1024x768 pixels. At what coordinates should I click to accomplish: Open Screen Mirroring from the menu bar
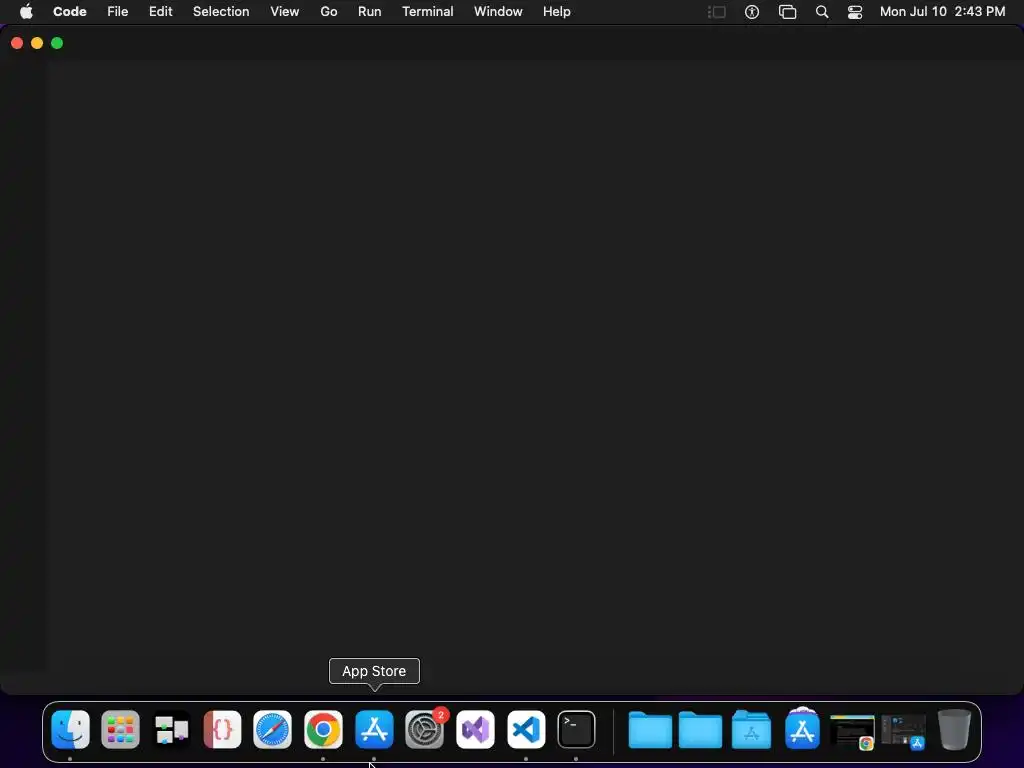[788, 12]
